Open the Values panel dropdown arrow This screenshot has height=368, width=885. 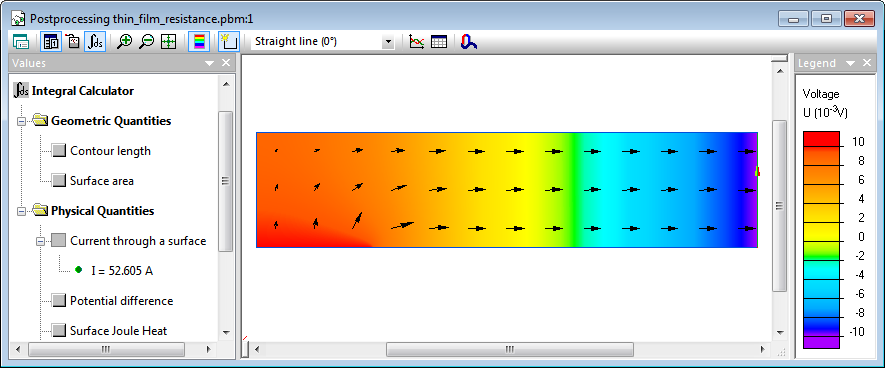(x=209, y=63)
